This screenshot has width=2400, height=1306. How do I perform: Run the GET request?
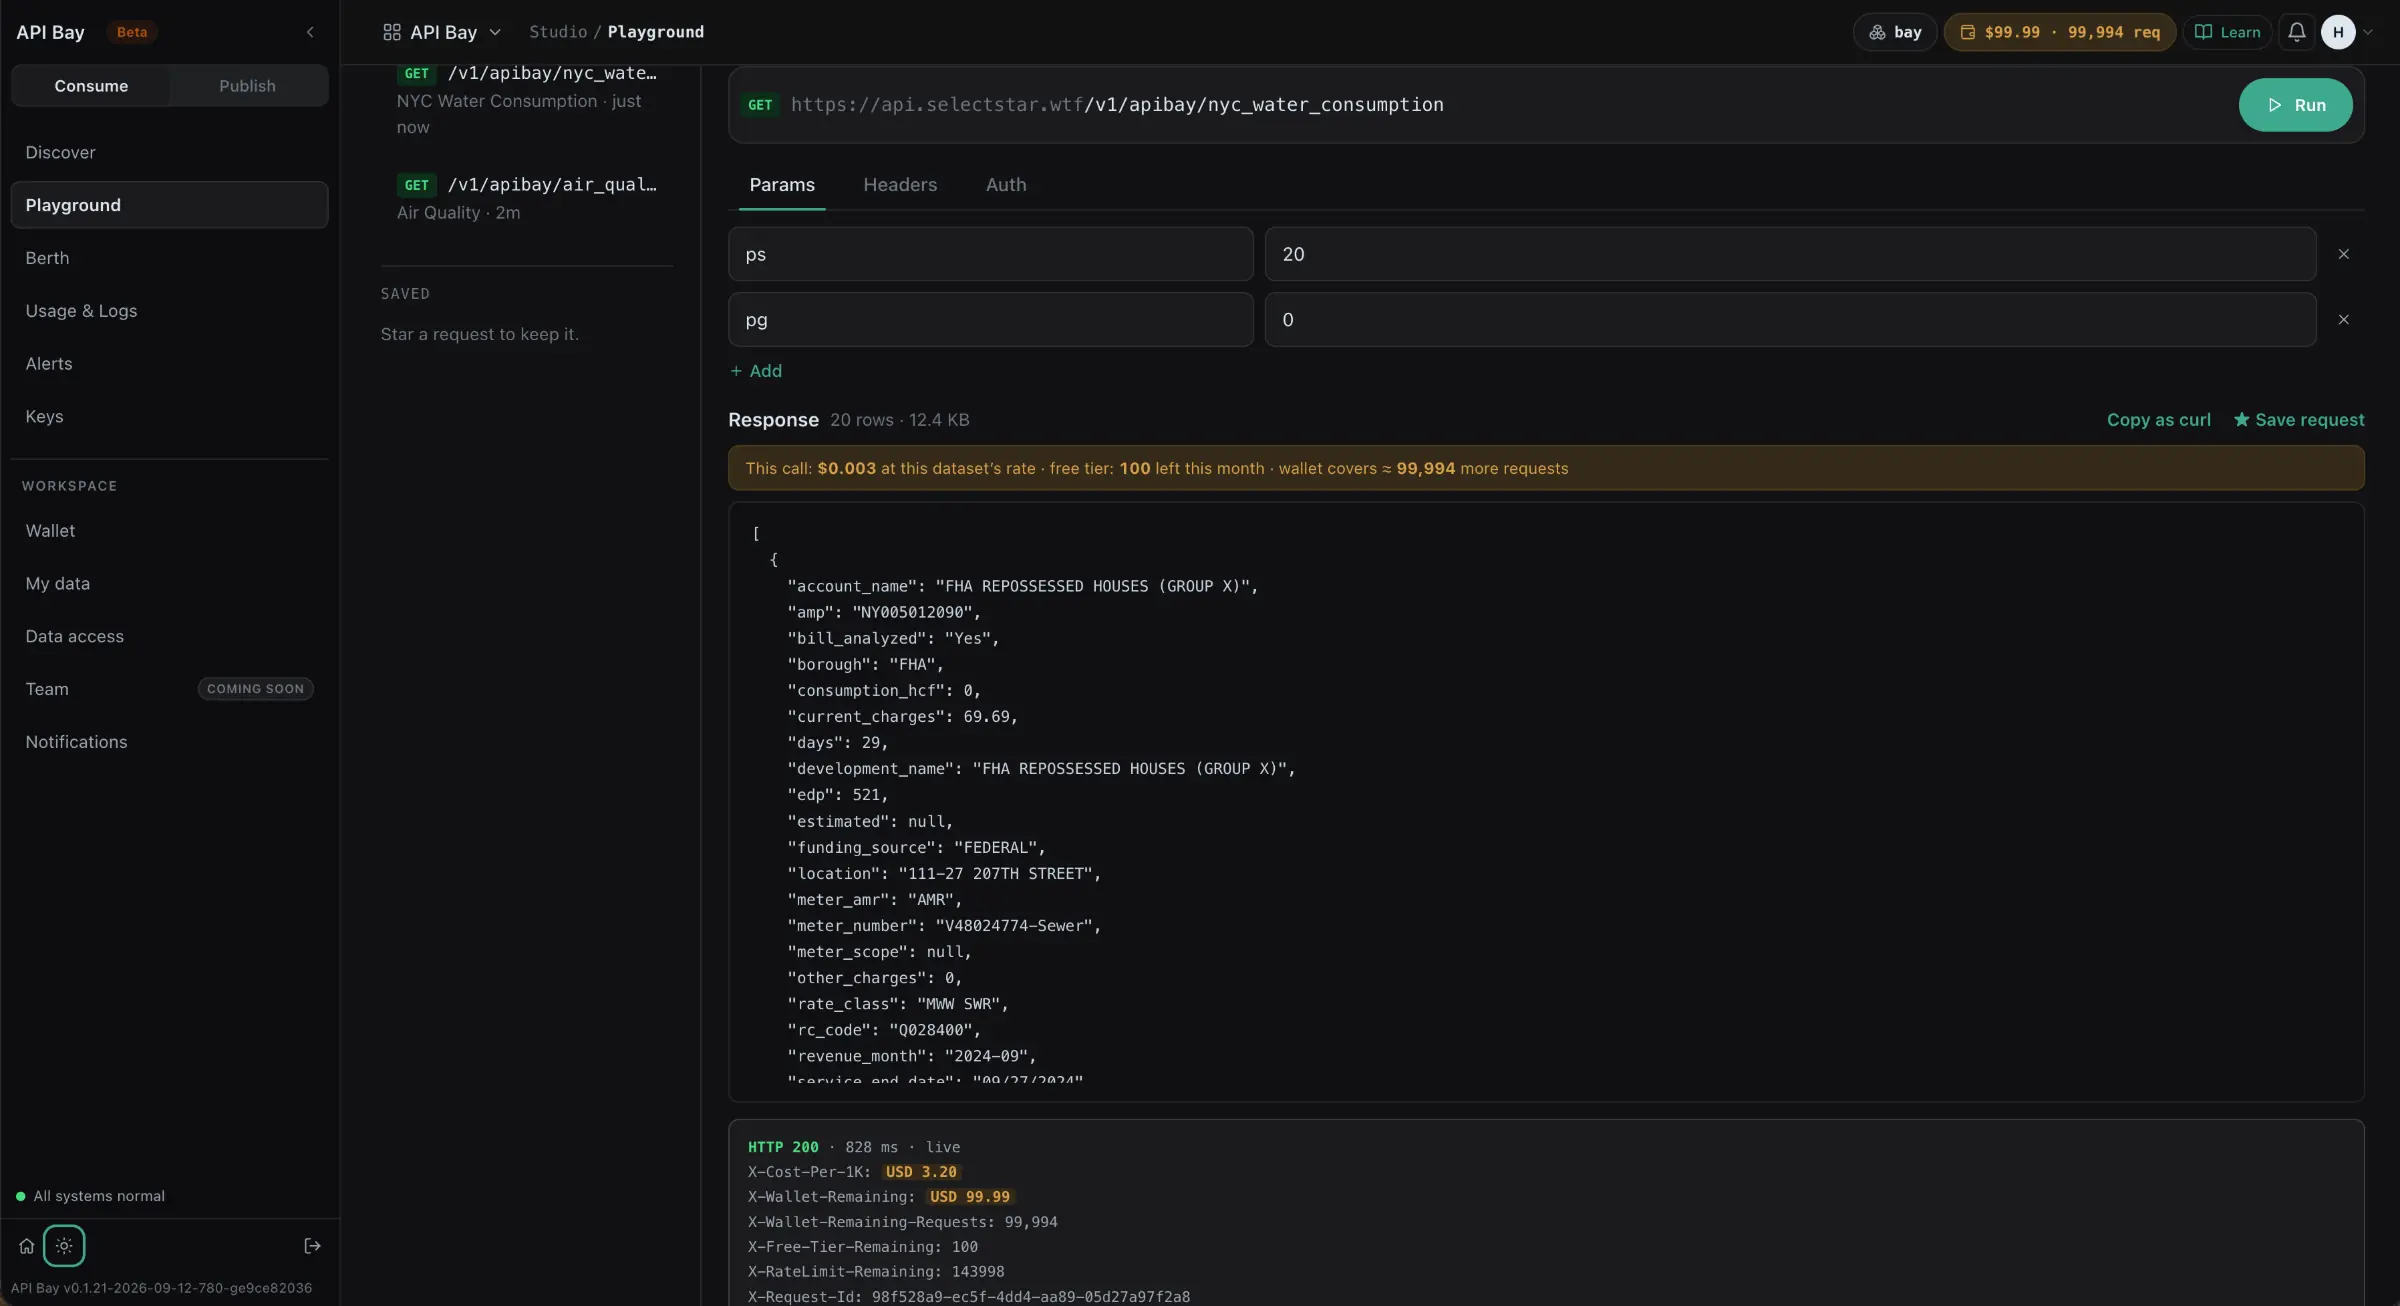(2295, 105)
